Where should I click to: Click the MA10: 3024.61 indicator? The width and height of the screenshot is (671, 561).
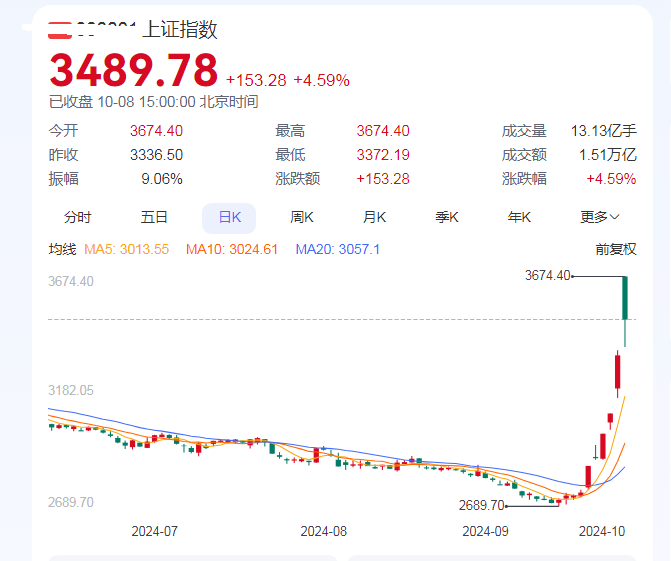tap(232, 249)
